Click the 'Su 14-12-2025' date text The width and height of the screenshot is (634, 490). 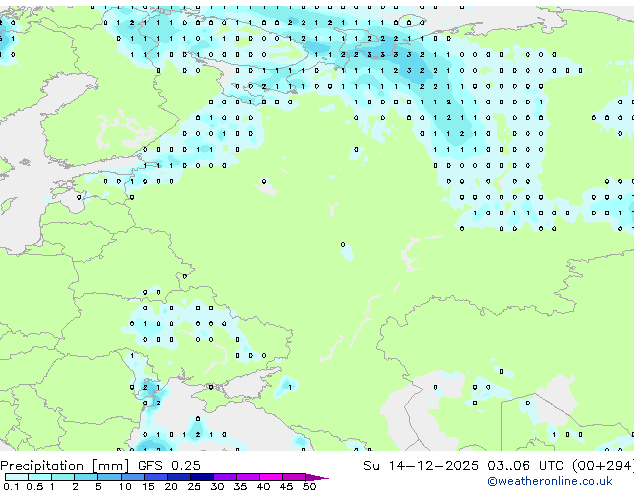click(421, 466)
